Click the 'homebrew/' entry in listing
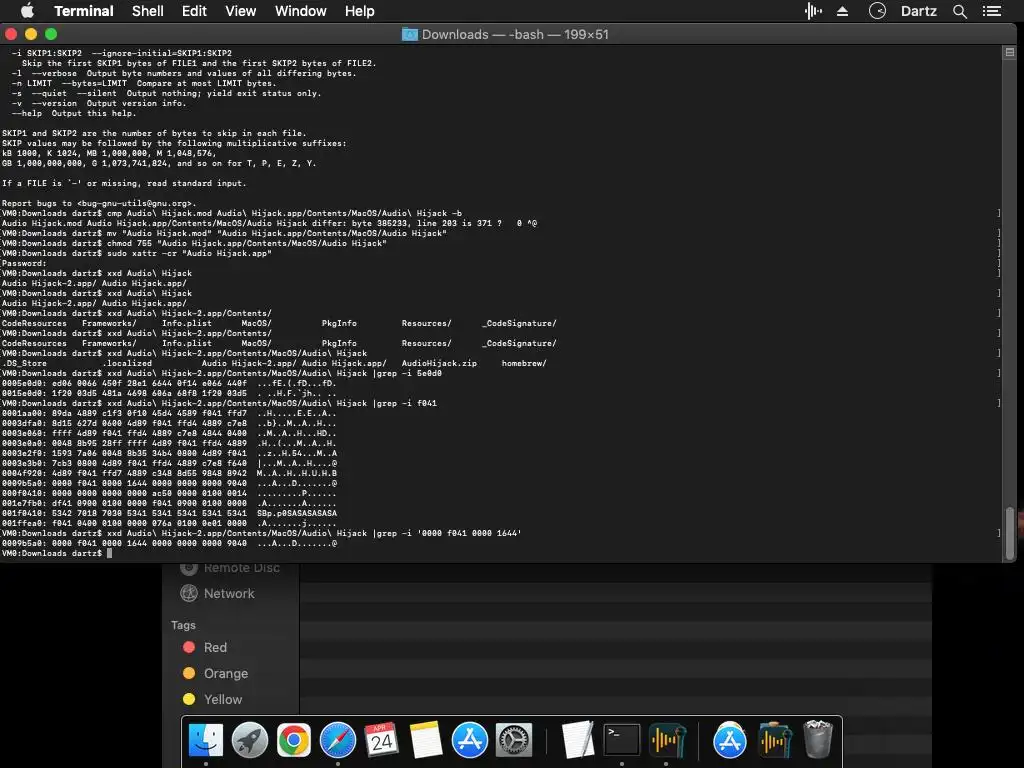 (x=524, y=363)
